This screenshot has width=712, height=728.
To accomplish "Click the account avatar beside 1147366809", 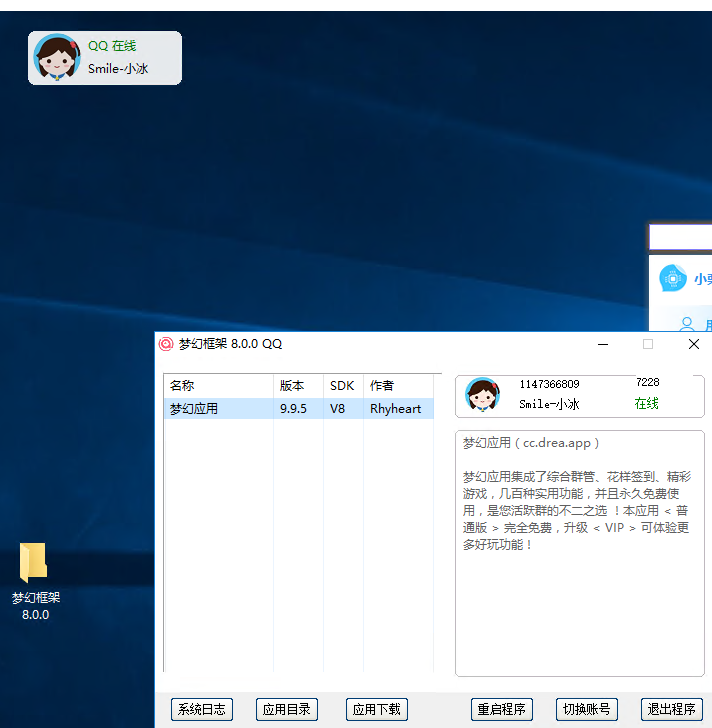I will point(482,395).
